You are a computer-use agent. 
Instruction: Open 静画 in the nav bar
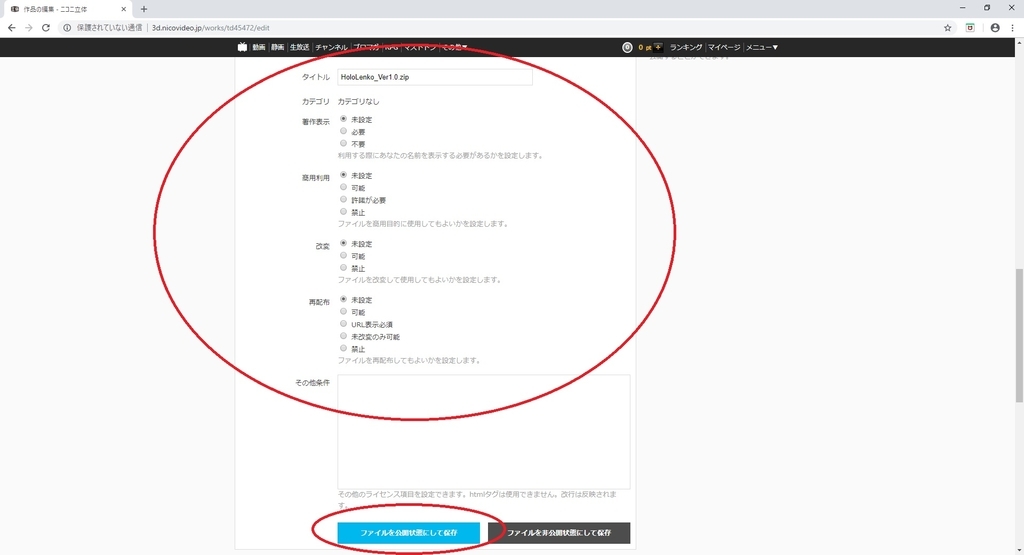[278, 47]
